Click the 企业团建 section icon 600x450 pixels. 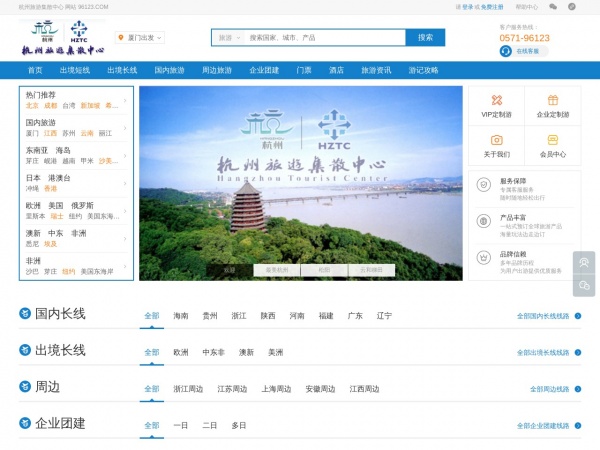[x=25, y=423]
